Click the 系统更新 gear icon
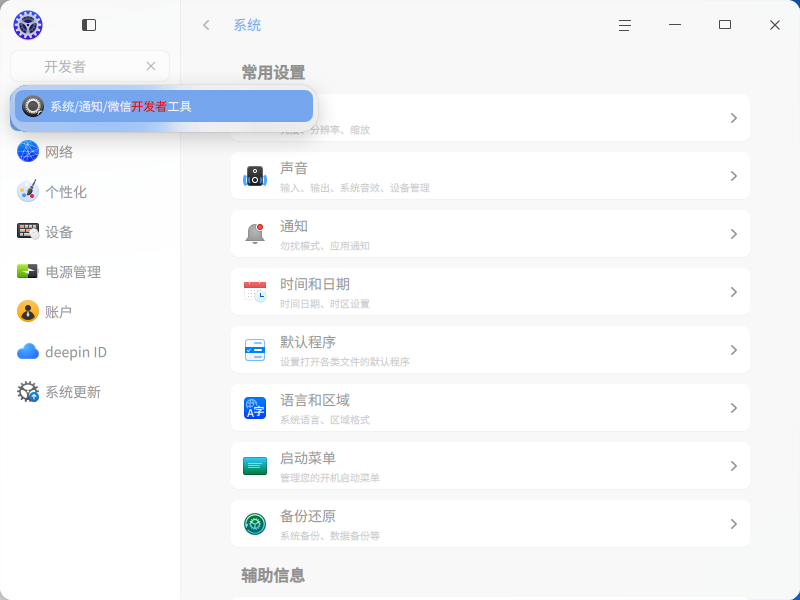The width and height of the screenshot is (800, 600). (28, 392)
